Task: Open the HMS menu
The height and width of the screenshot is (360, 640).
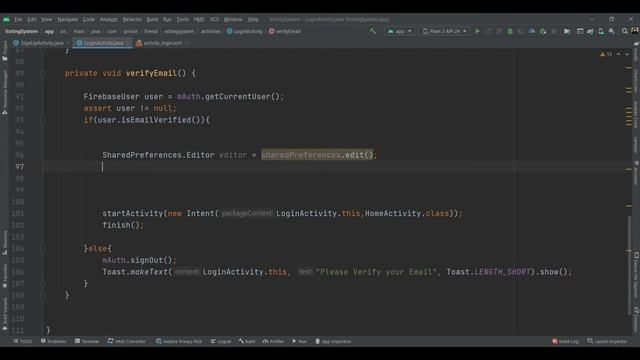Action: [x=199, y=19]
